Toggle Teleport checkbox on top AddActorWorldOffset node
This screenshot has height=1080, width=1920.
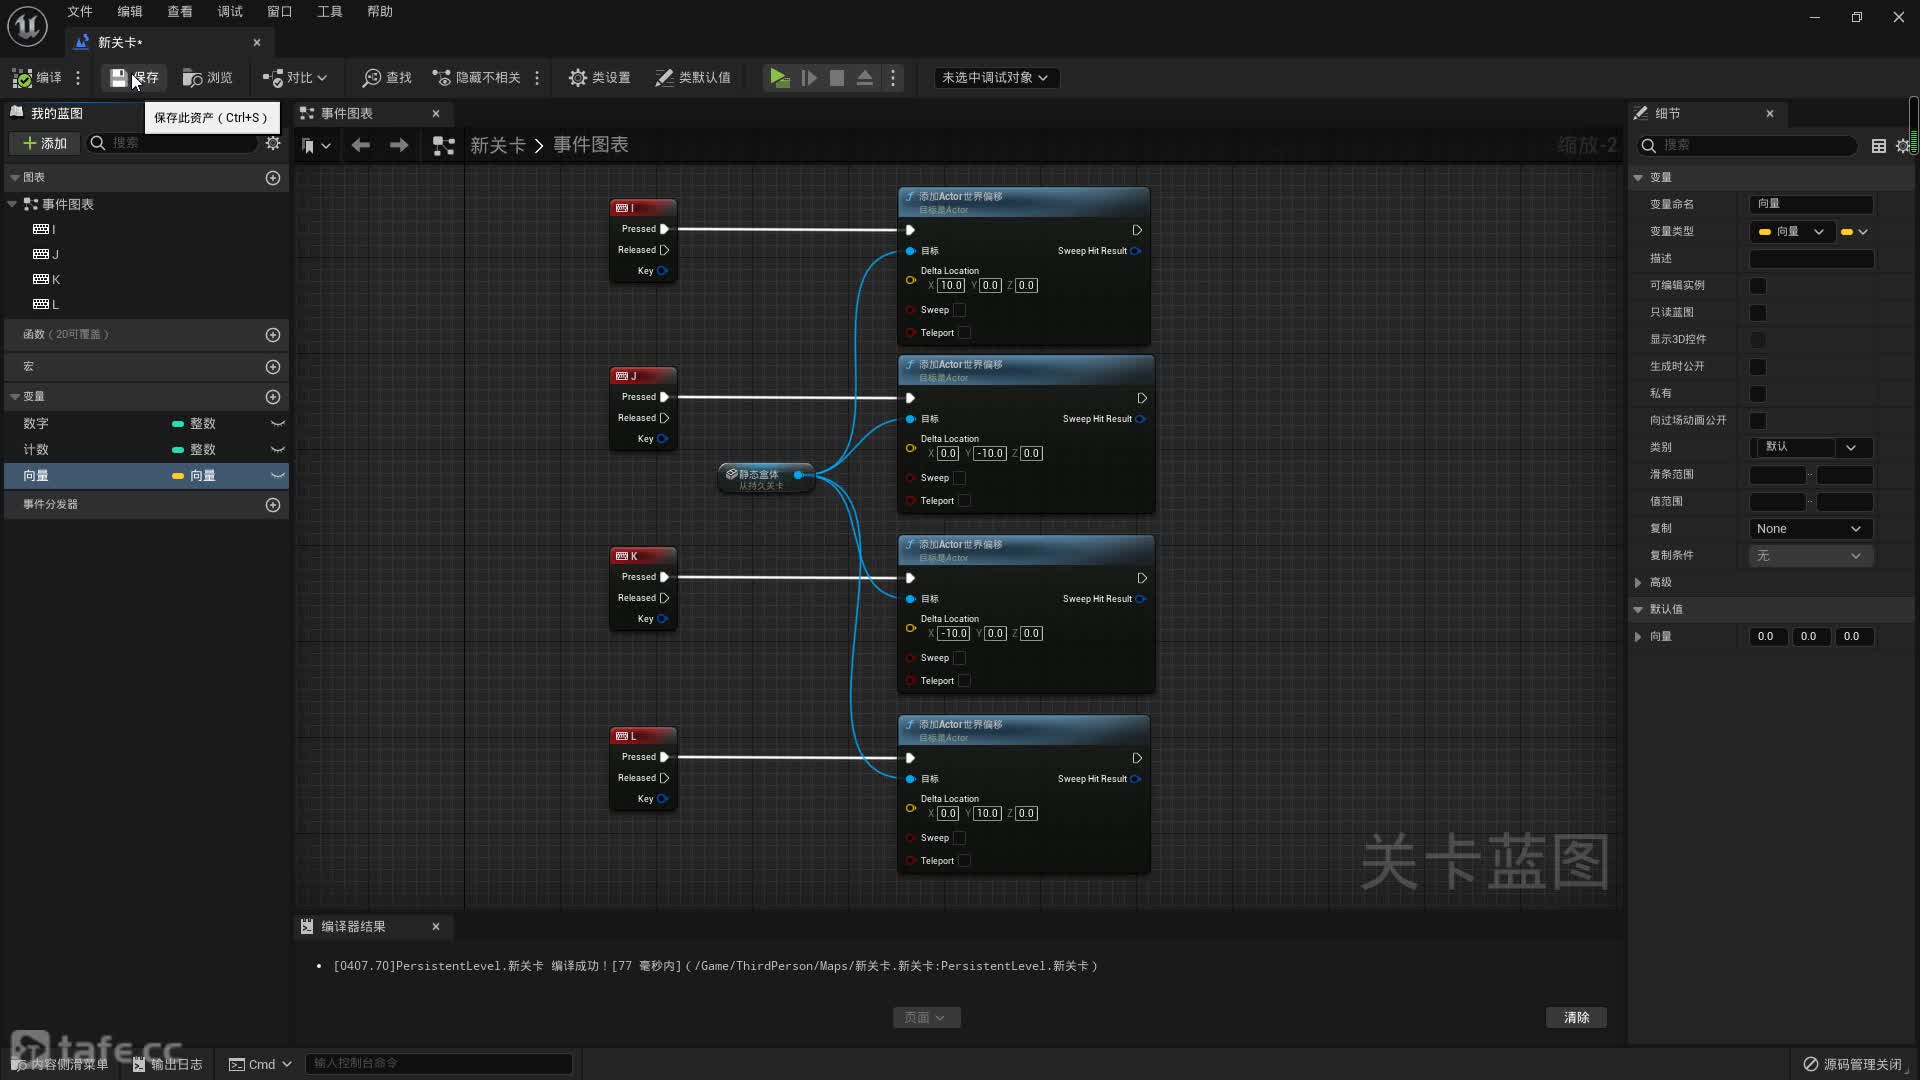pos(965,333)
